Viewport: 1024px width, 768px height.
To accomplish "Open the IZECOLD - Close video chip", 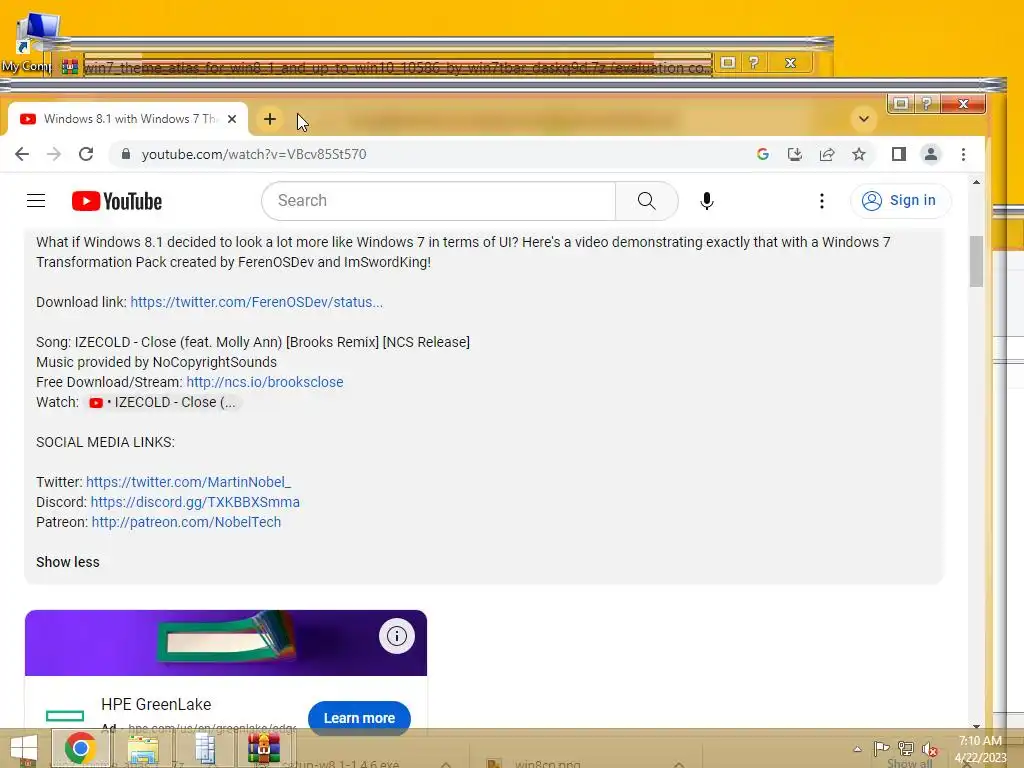I will (x=163, y=402).
